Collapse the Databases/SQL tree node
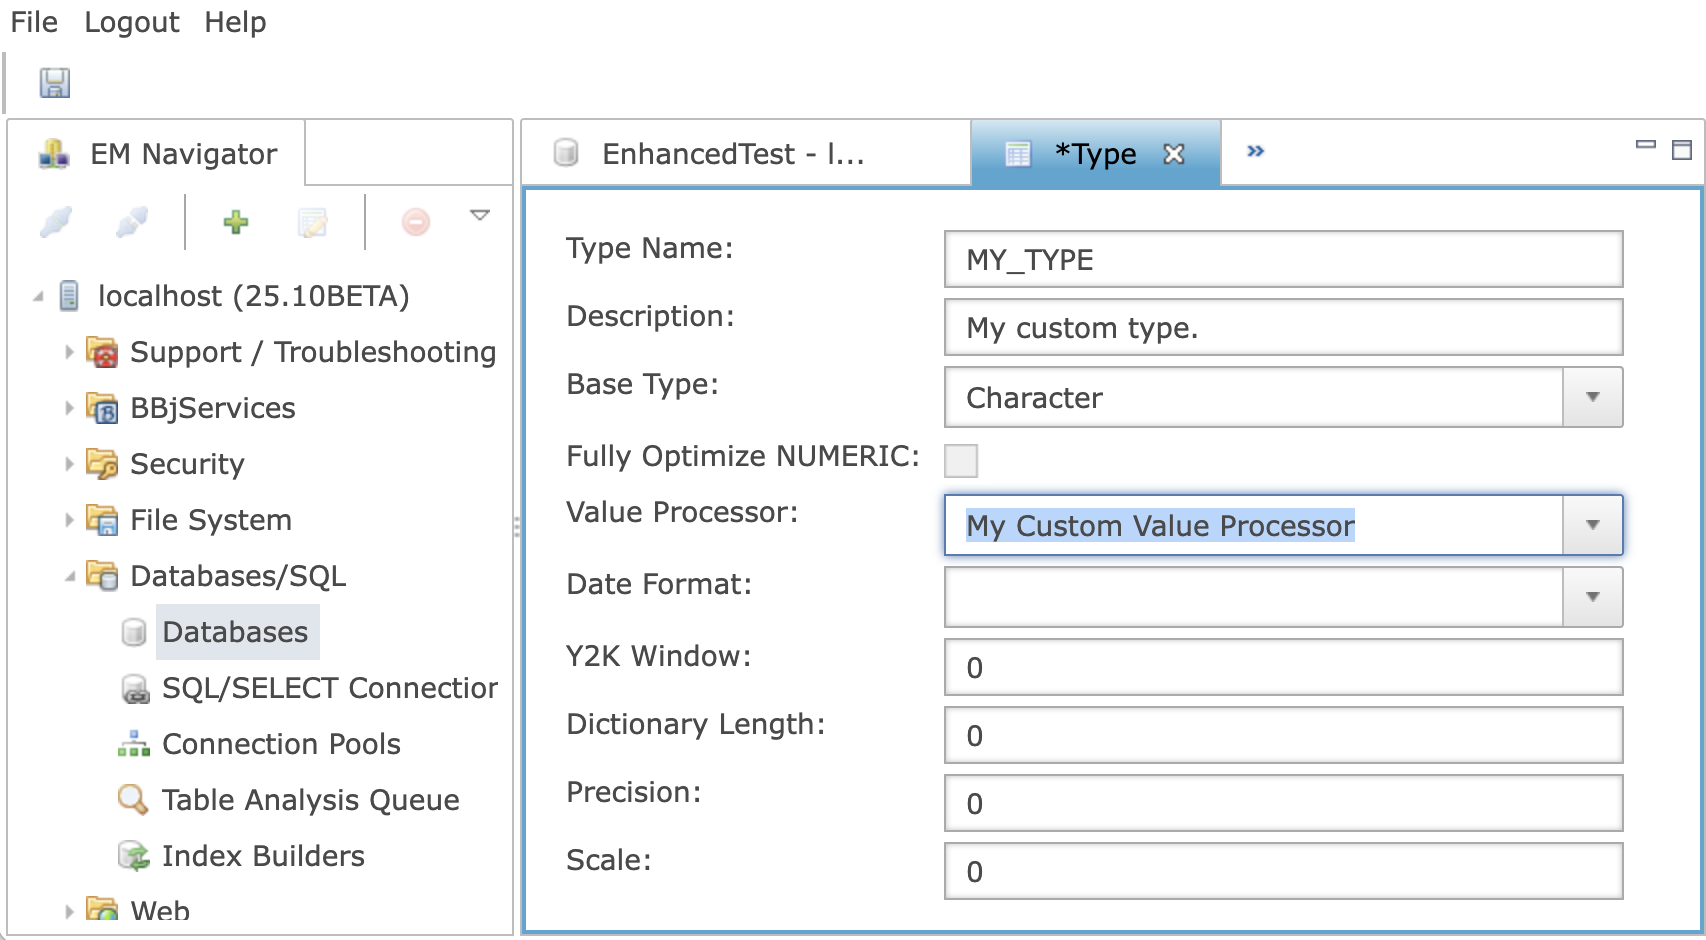This screenshot has width=1706, height=940. pyautogui.click(x=69, y=576)
